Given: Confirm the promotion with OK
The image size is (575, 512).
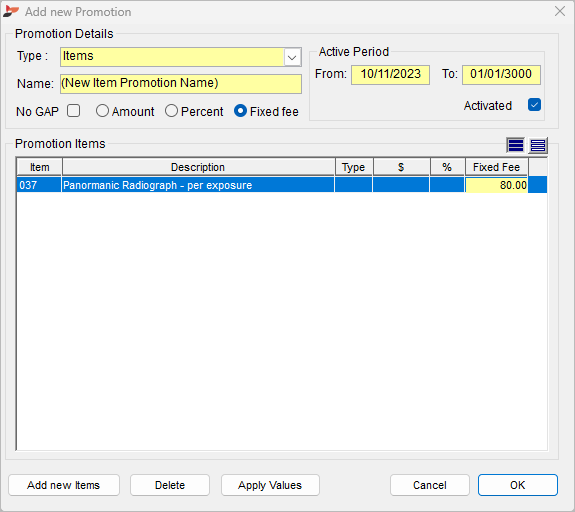Looking at the screenshot, I should pyautogui.click(x=518, y=485).
